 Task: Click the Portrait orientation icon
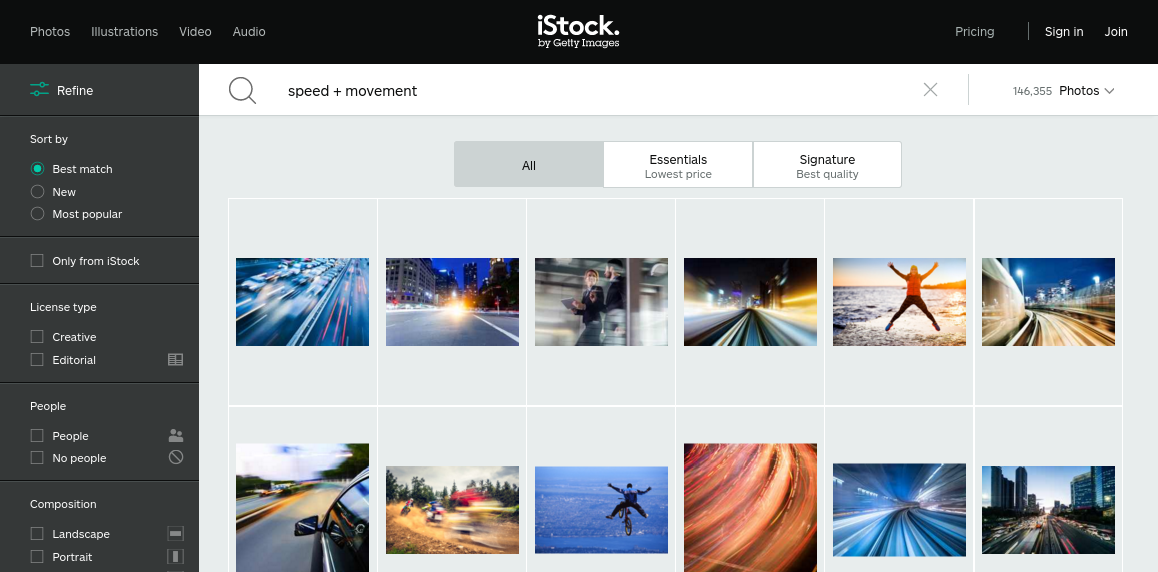coord(176,557)
